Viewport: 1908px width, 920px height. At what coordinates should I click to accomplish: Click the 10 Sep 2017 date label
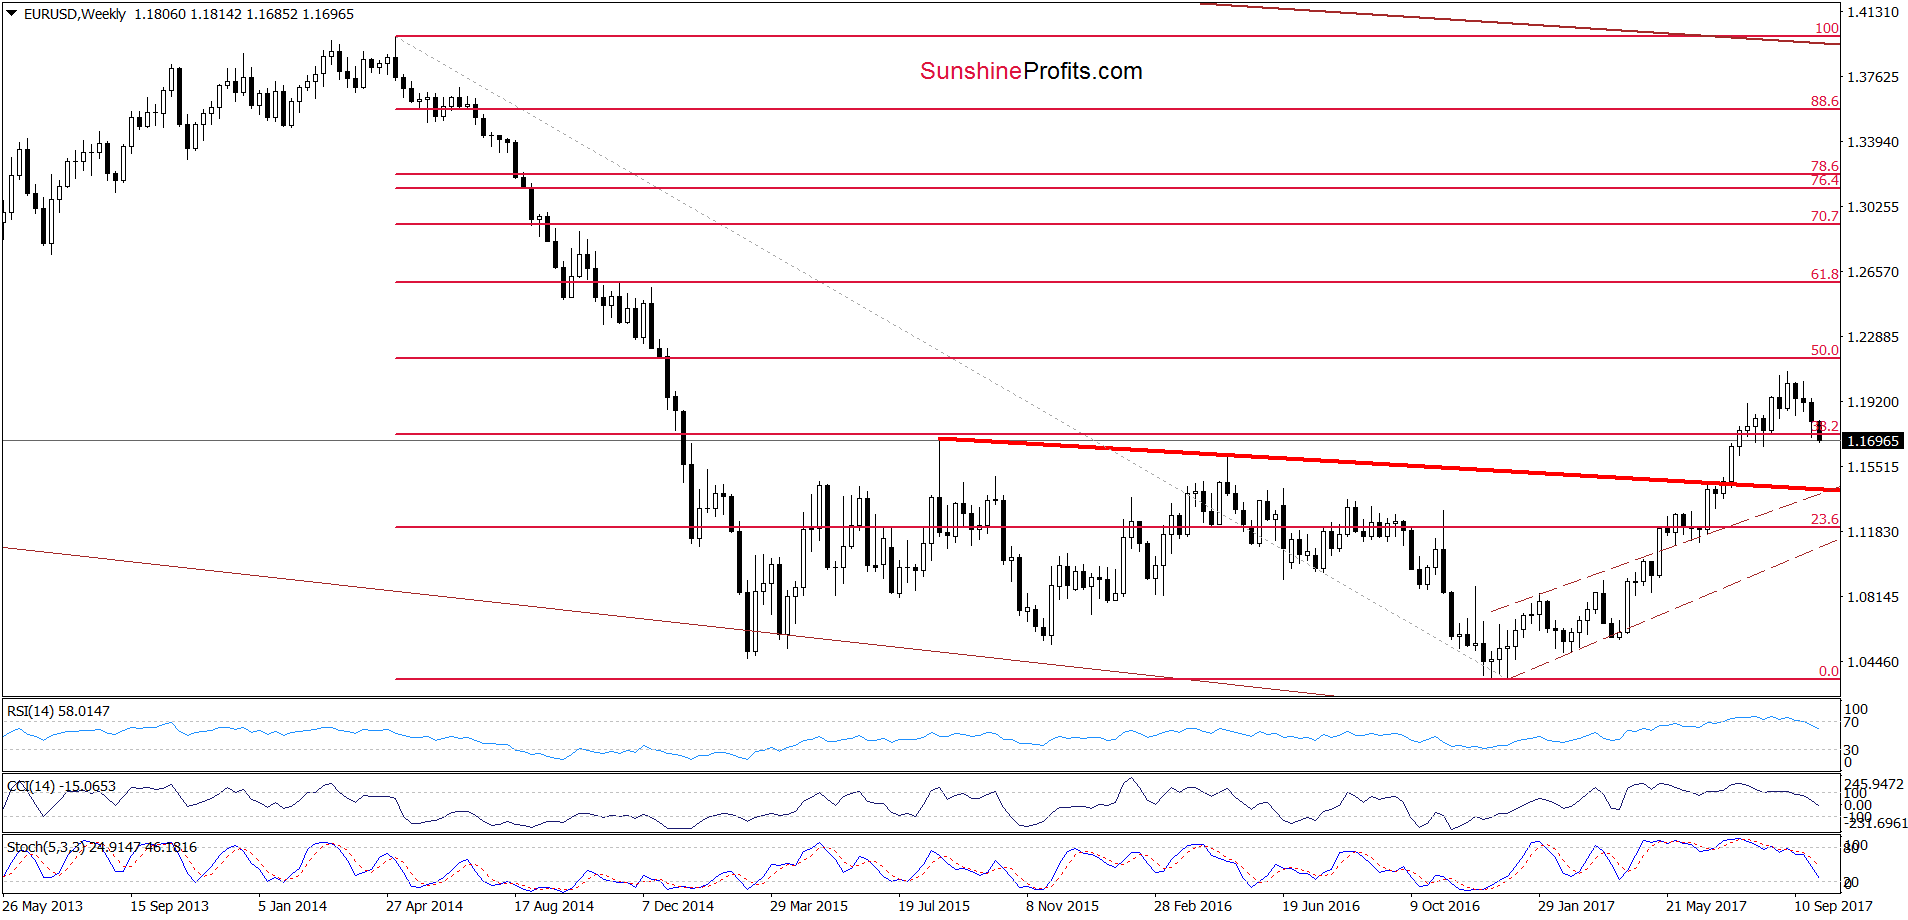click(1833, 906)
